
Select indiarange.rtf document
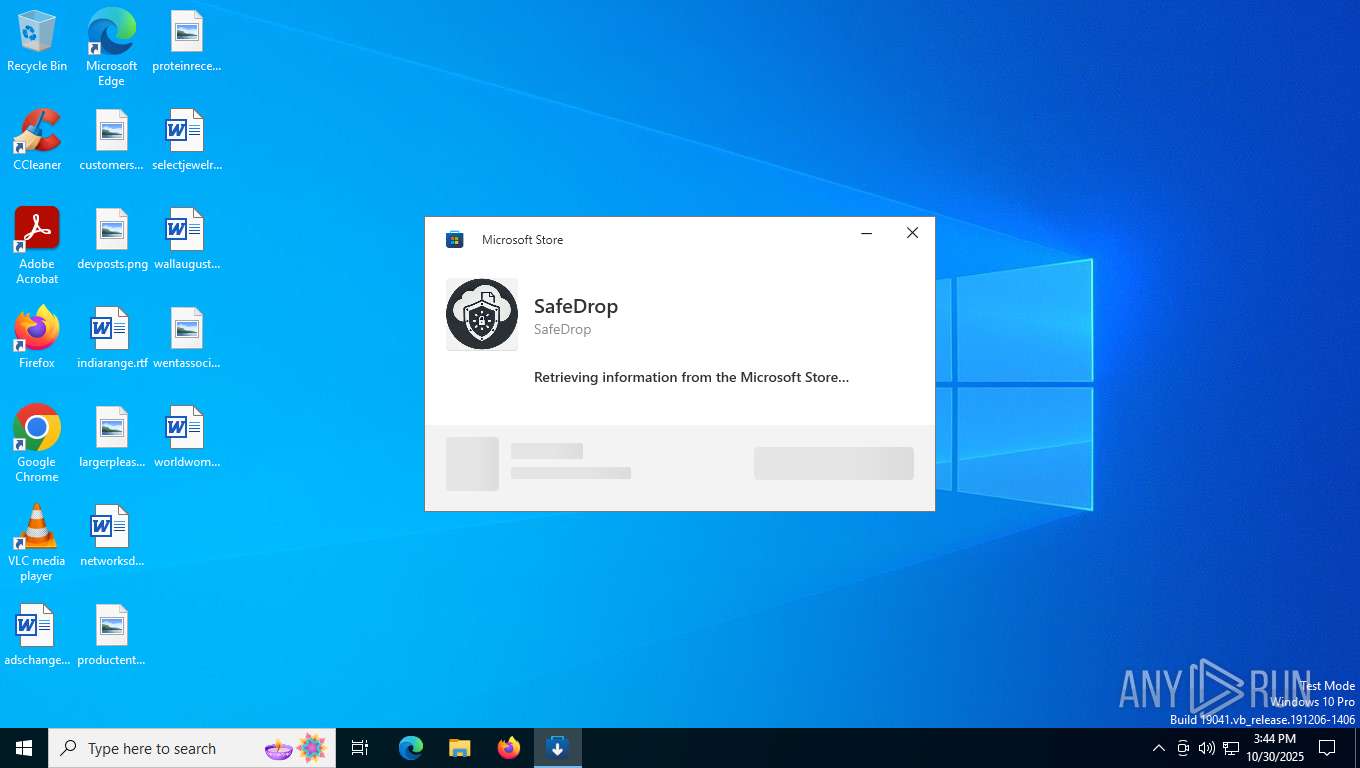point(112,338)
